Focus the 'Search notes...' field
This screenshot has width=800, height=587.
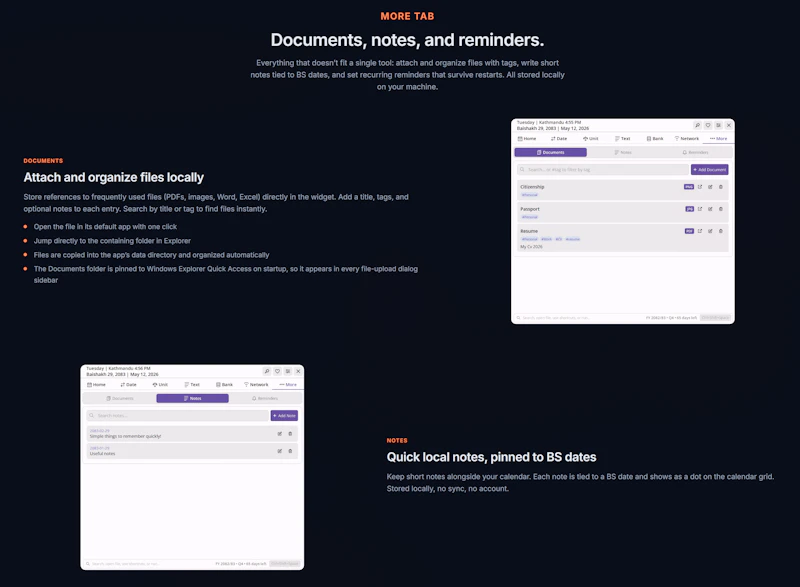pos(178,416)
